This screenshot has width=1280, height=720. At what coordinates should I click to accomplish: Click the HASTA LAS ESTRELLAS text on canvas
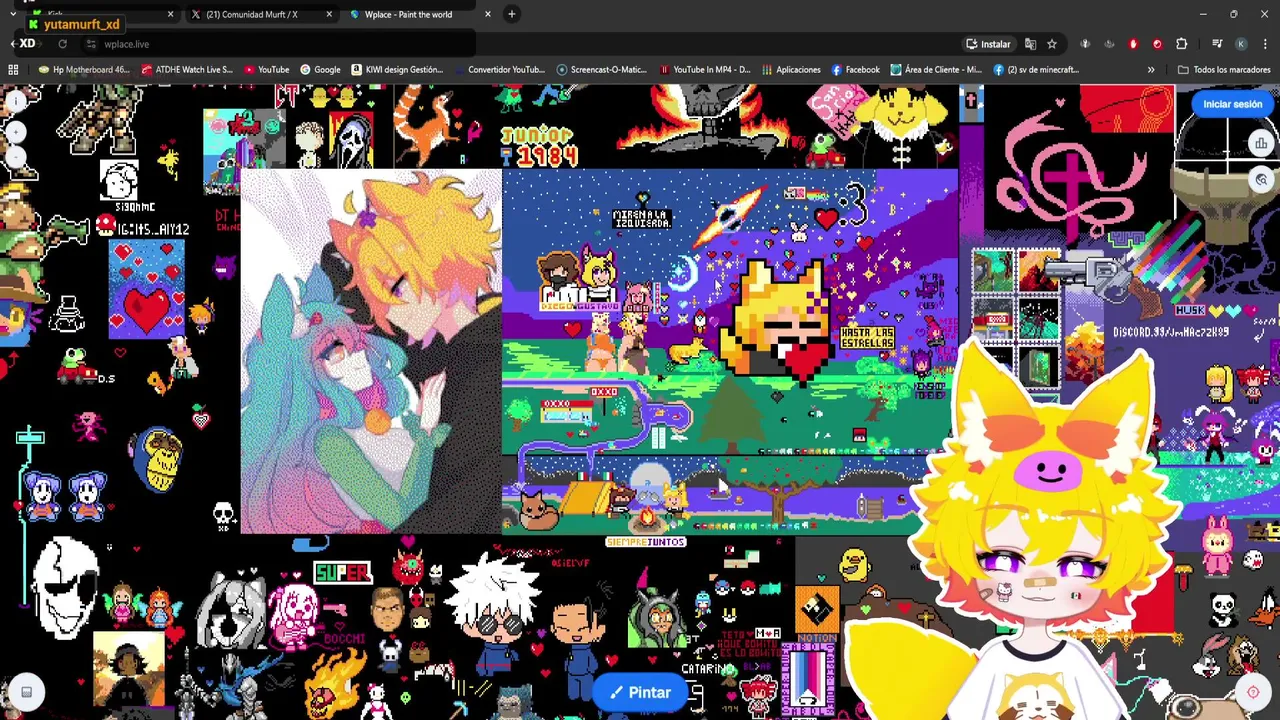coord(867,337)
